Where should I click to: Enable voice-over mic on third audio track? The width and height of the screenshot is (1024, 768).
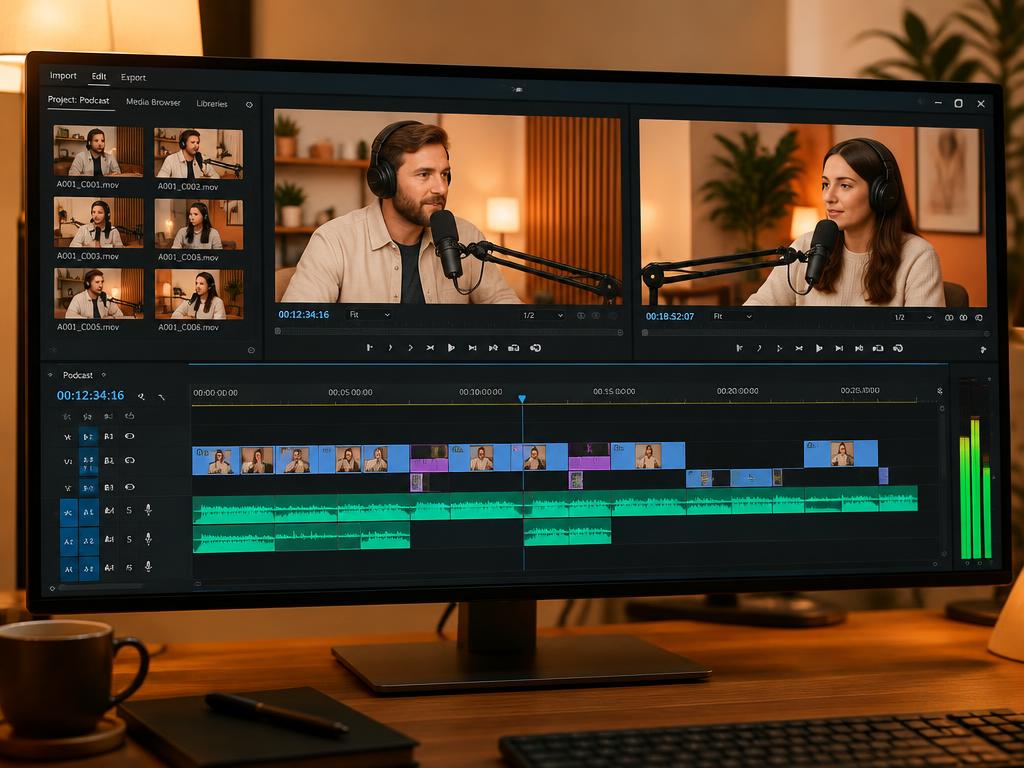pos(148,567)
